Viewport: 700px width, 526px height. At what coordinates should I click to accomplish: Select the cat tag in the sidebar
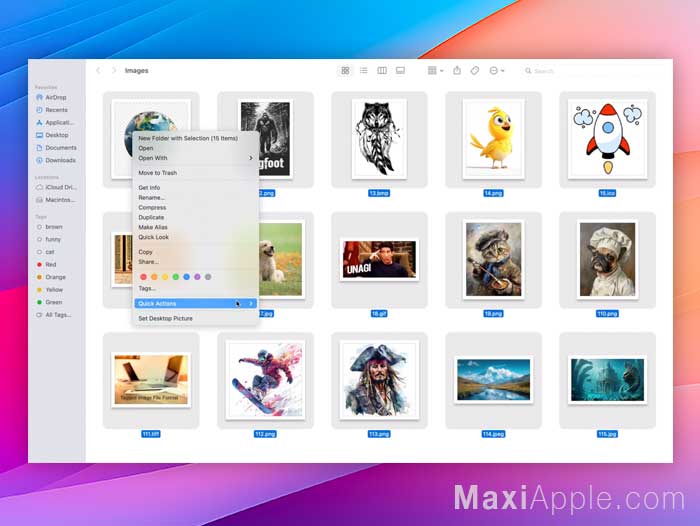click(46, 252)
